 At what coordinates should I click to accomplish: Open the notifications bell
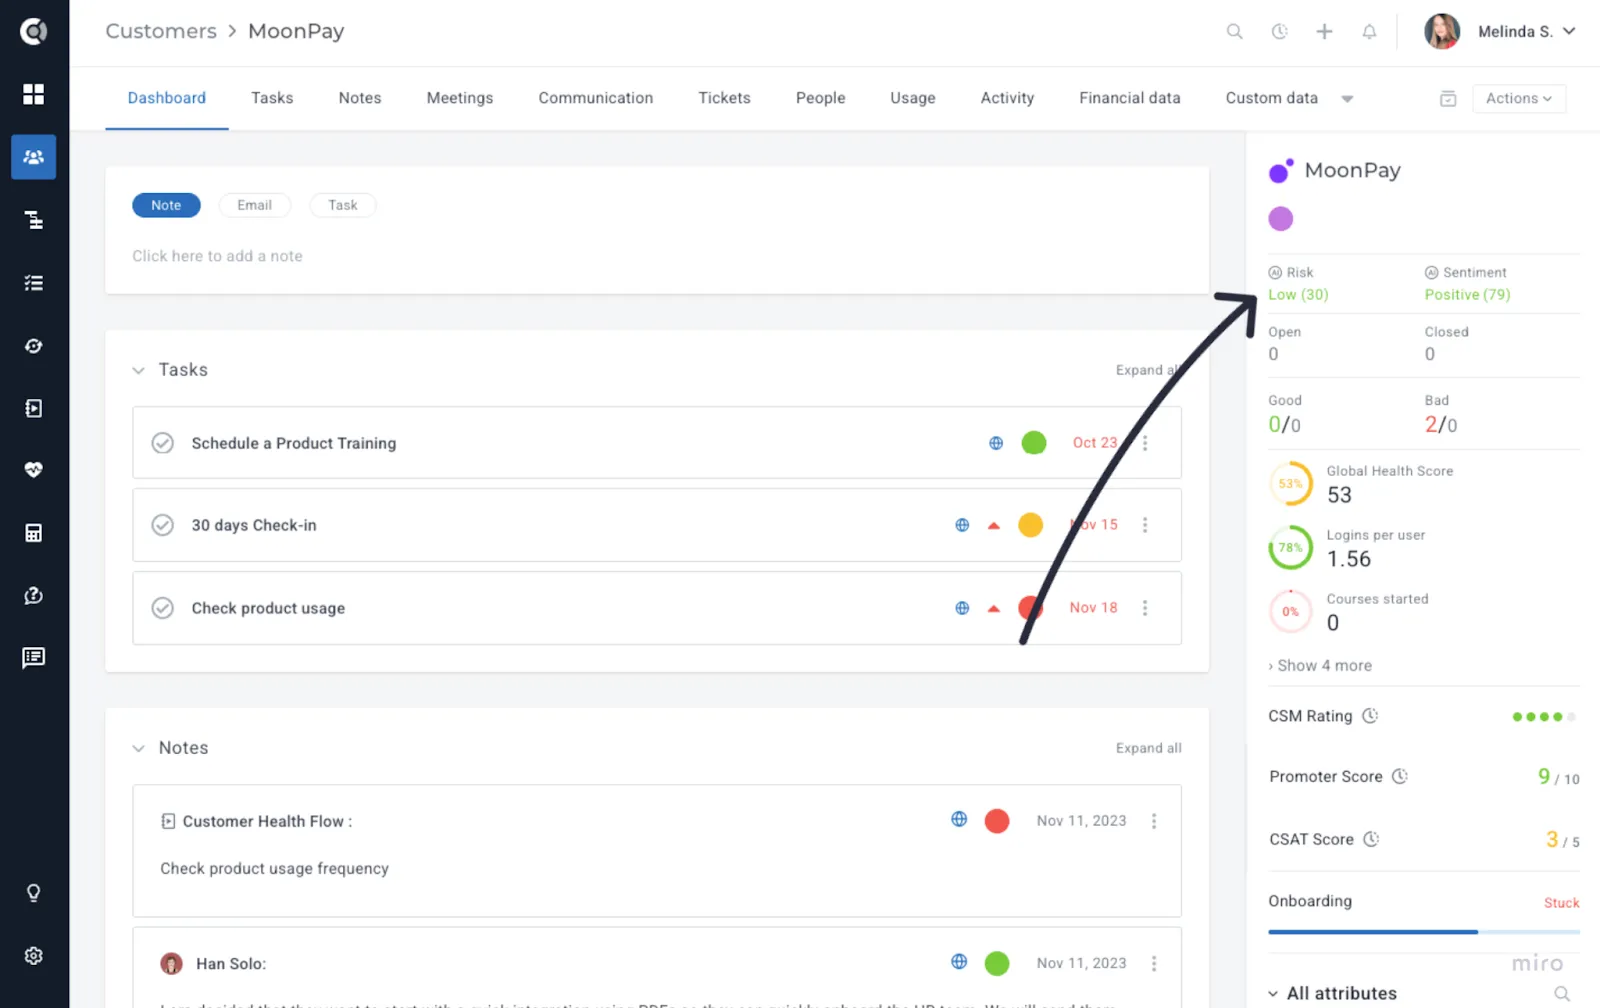(1369, 32)
